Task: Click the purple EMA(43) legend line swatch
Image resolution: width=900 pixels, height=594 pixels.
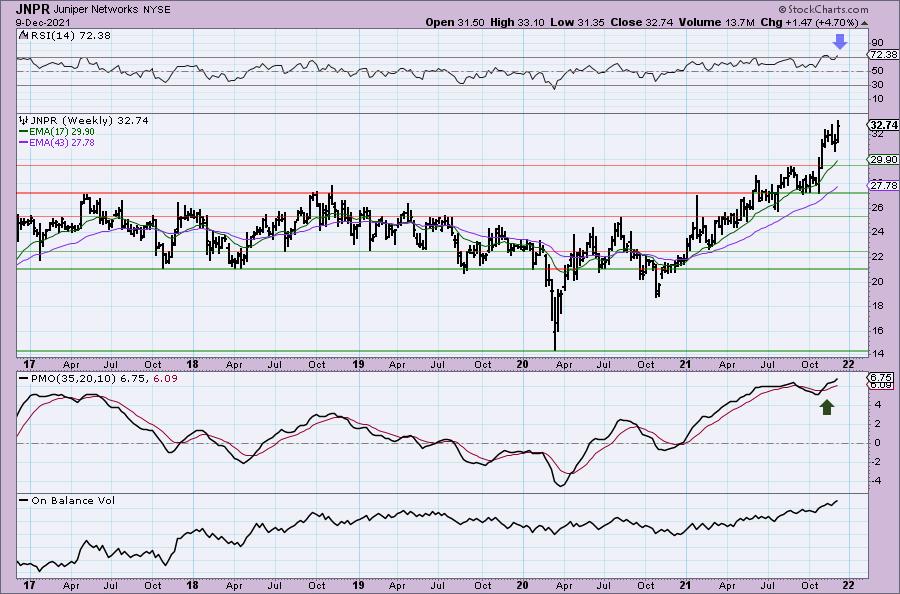Action: (x=24, y=142)
